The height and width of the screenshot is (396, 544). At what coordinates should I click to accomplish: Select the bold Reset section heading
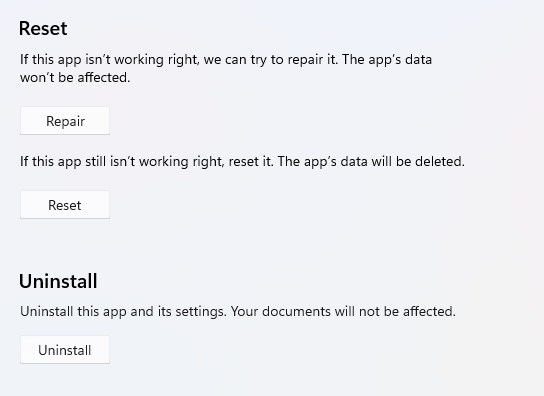click(43, 28)
